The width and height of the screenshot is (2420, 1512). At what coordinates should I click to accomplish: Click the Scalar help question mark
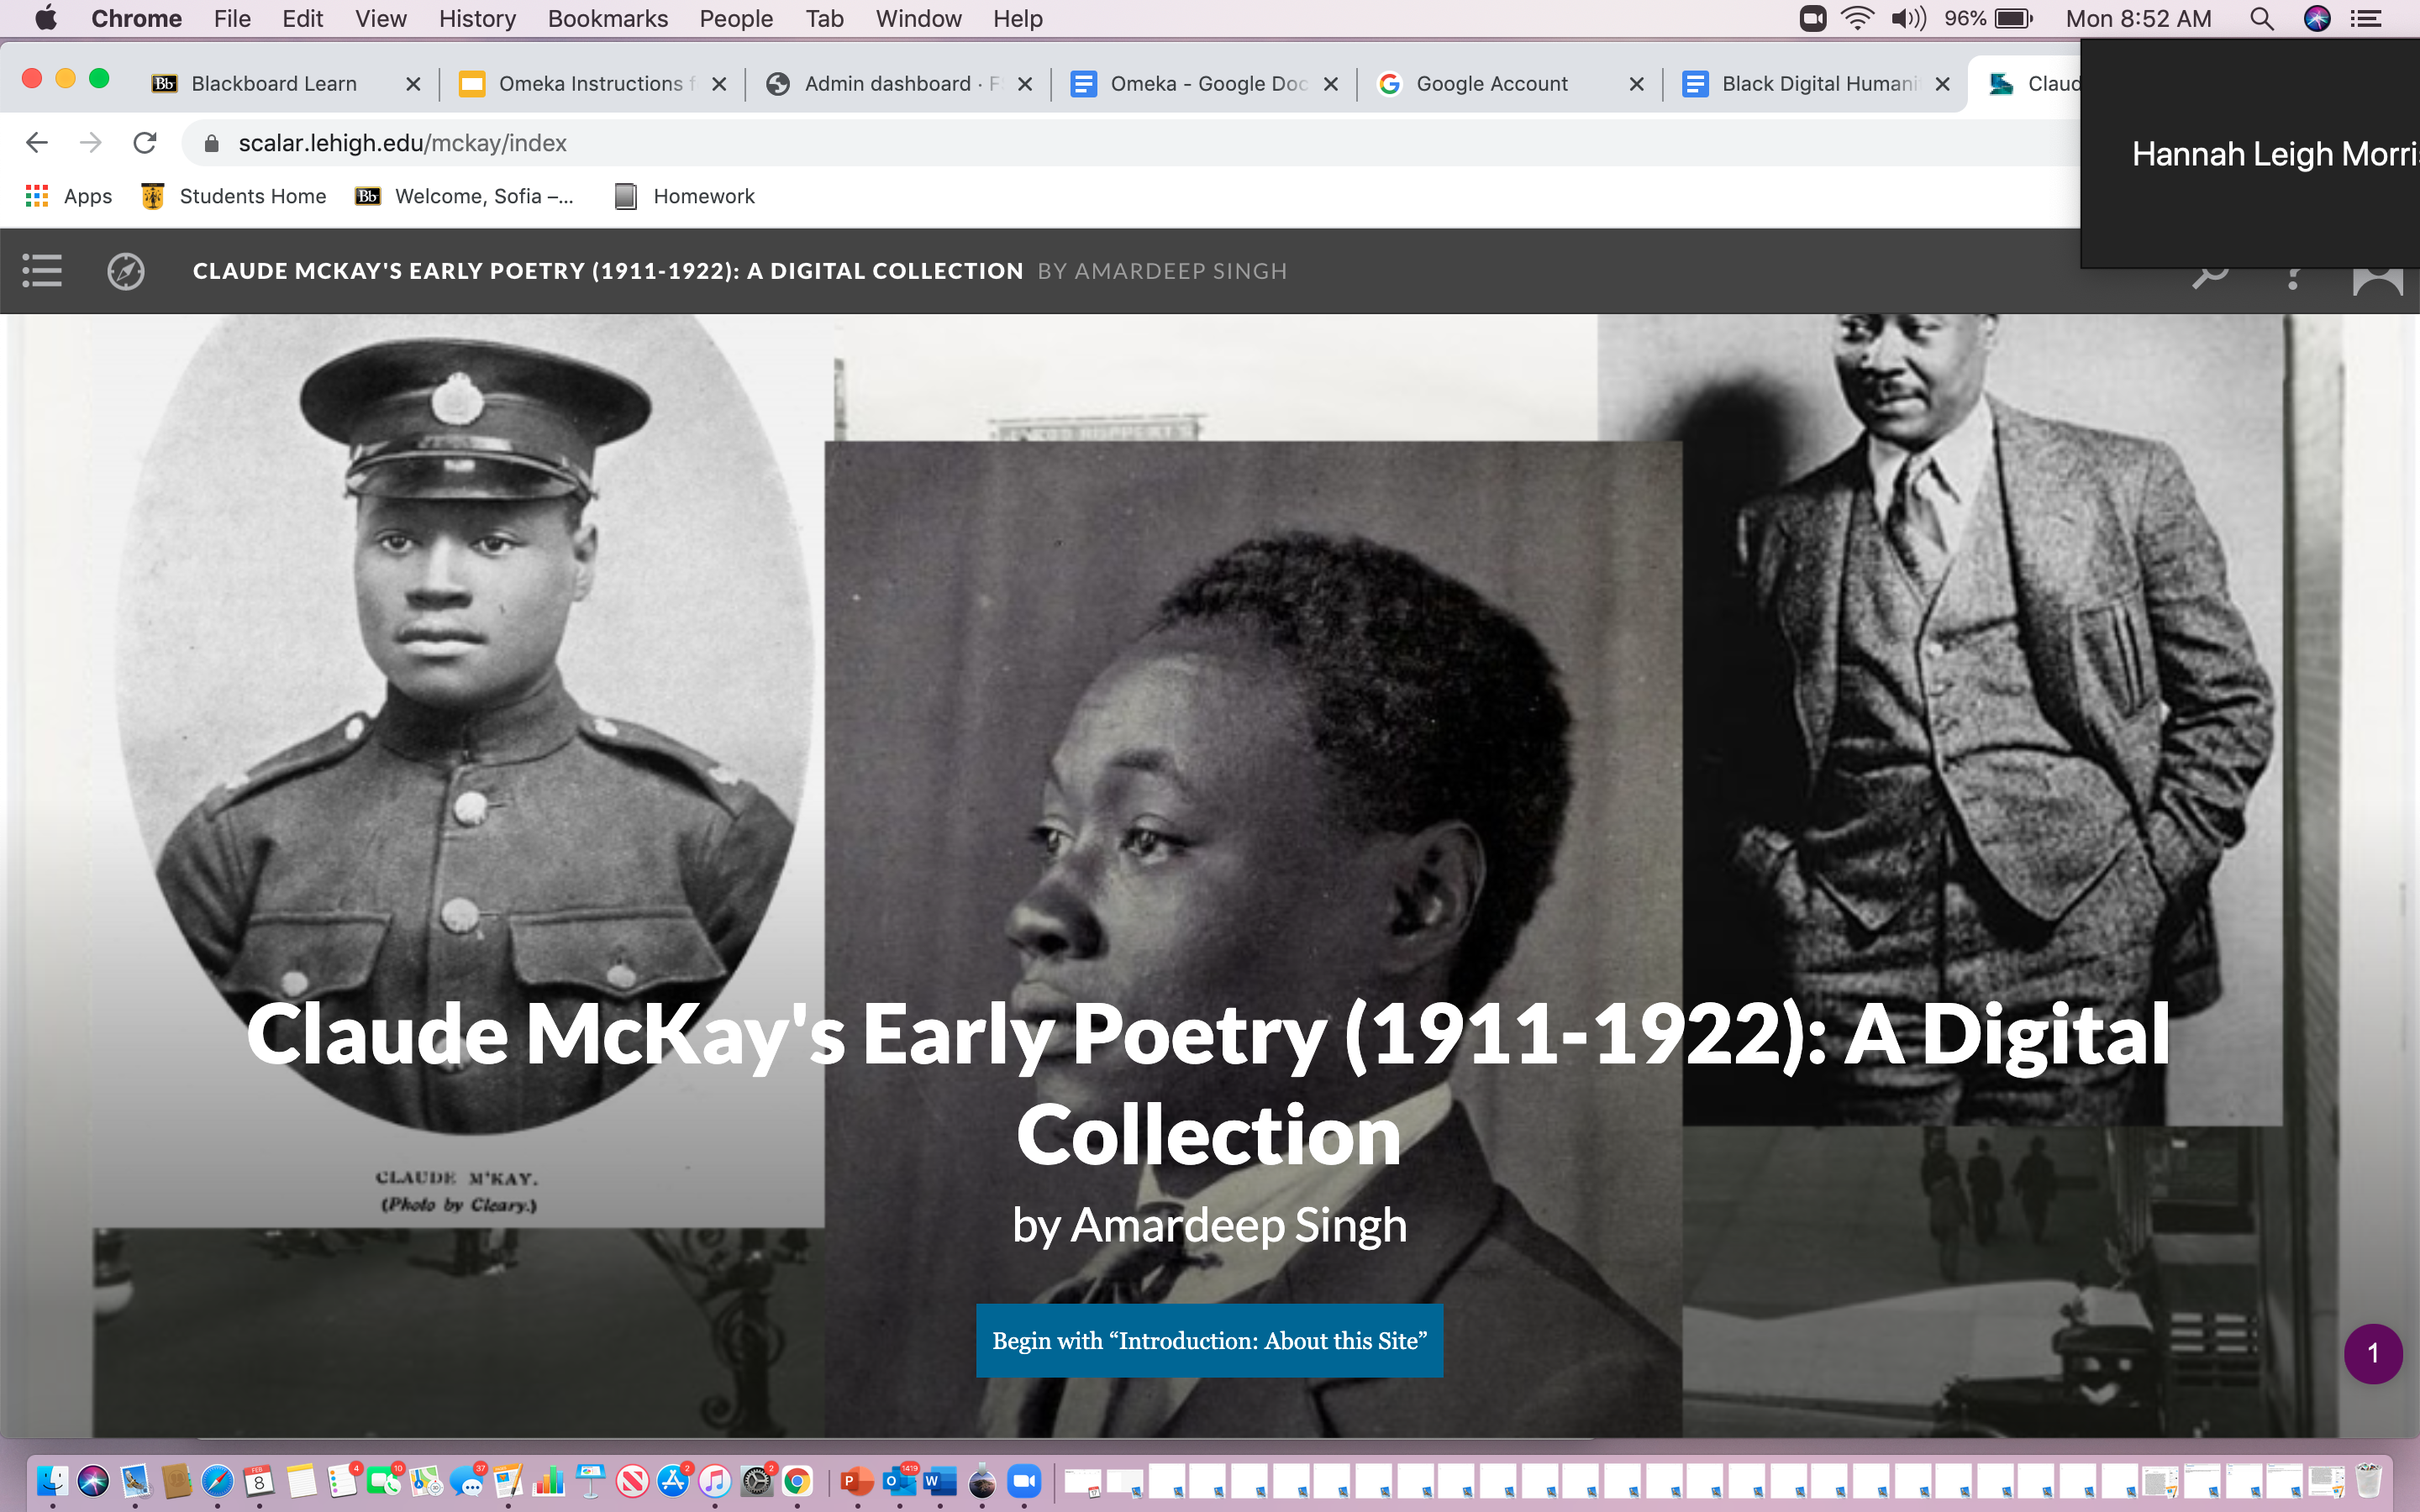(2293, 279)
